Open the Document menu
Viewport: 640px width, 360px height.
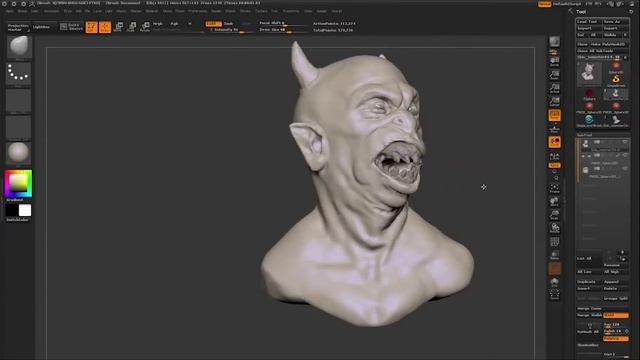point(51,11)
